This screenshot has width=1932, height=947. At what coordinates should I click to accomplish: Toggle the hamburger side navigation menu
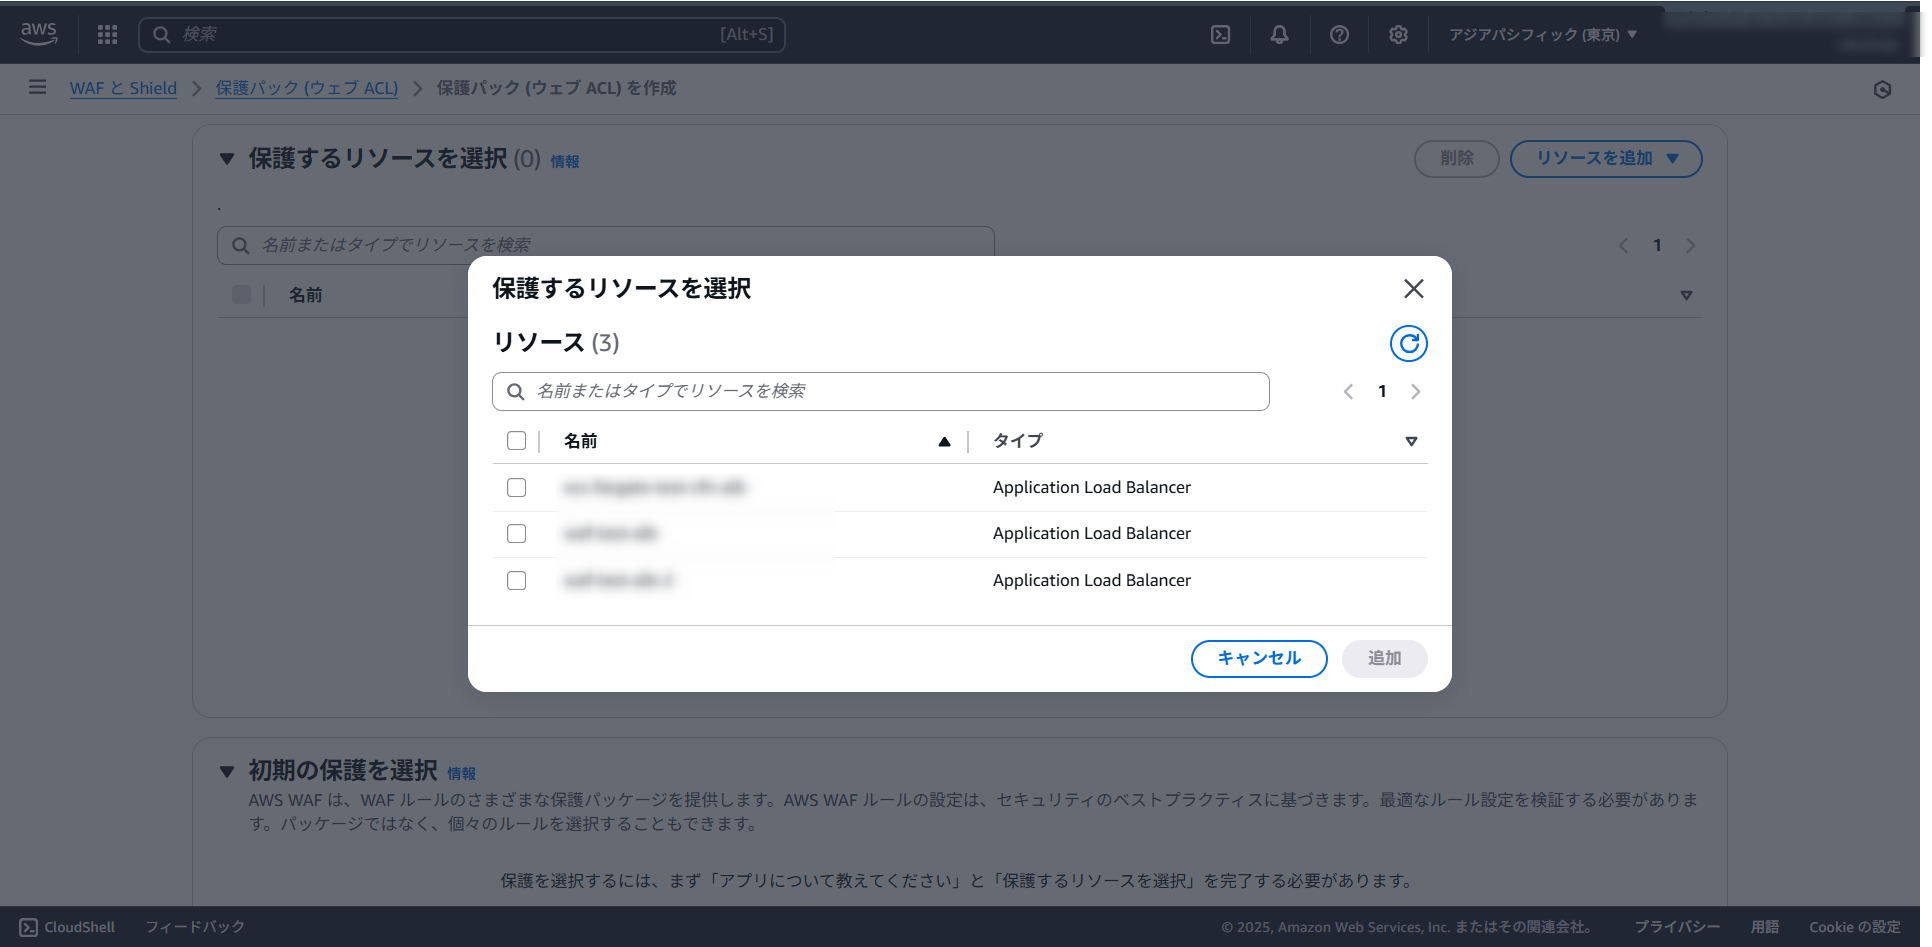37,88
